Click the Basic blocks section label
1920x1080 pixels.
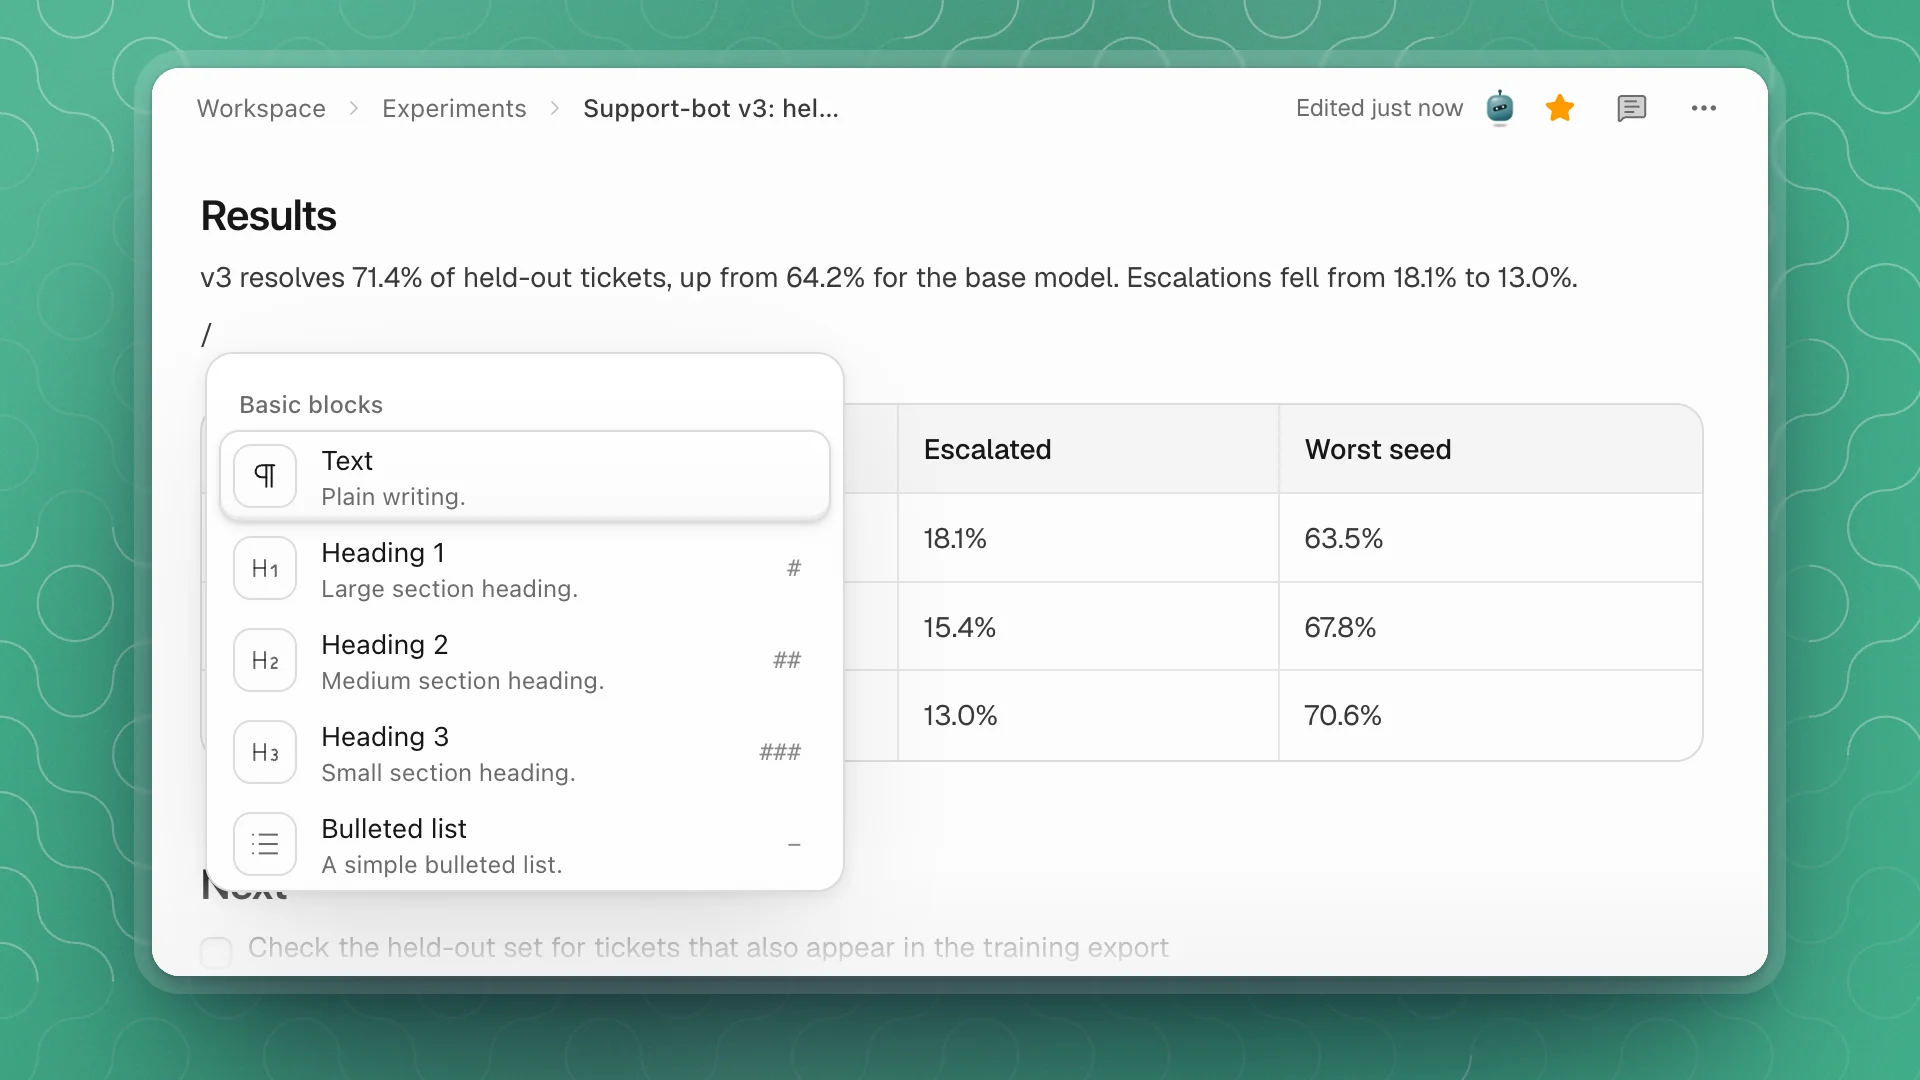pos(311,404)
